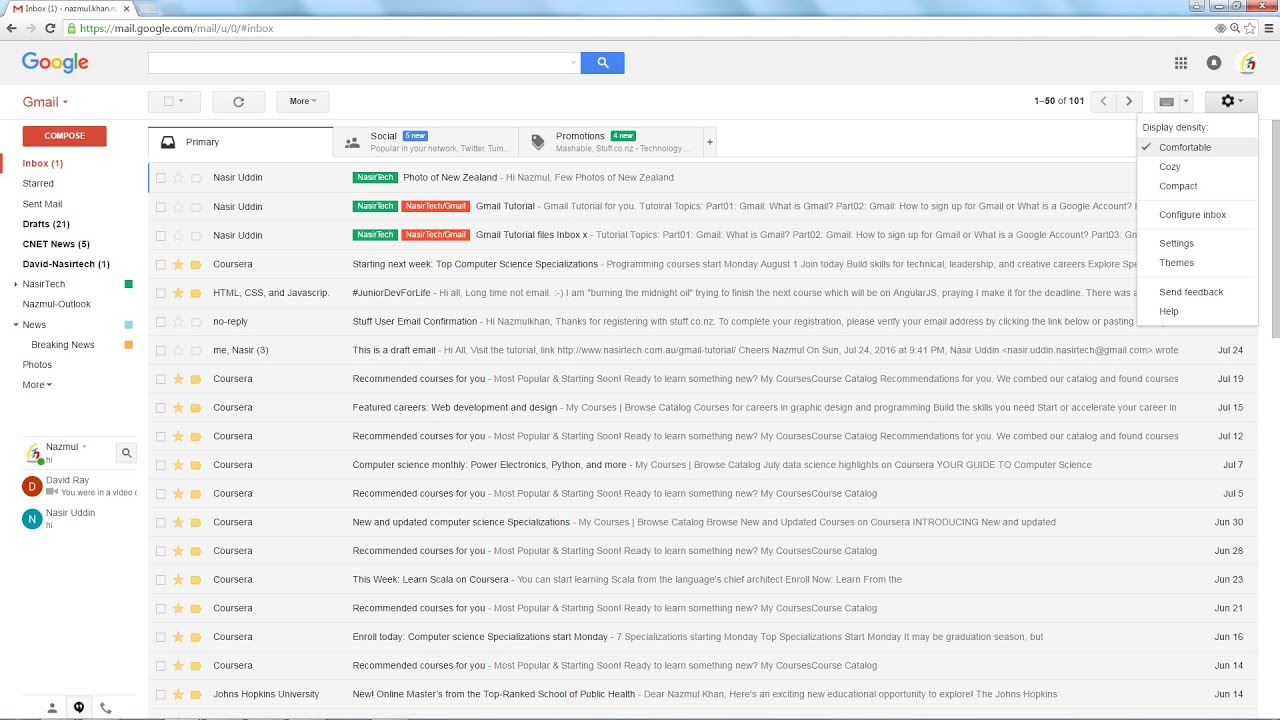Search Hangouts contacts magnifier icon

(x=127, y=453)
